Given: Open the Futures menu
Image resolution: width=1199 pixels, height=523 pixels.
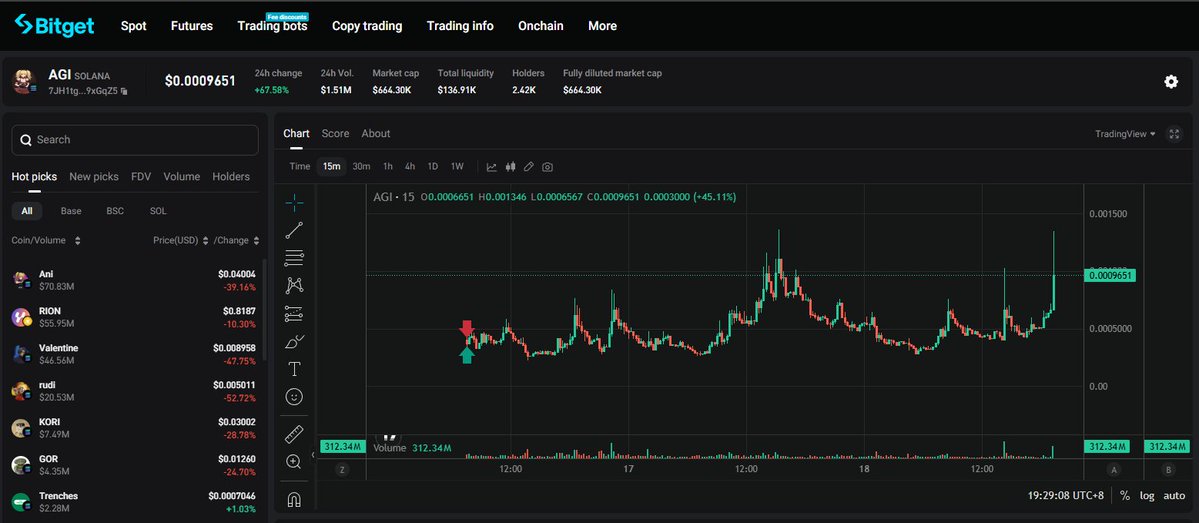Looking at the screenshot, I should click(x=192, y=26).
